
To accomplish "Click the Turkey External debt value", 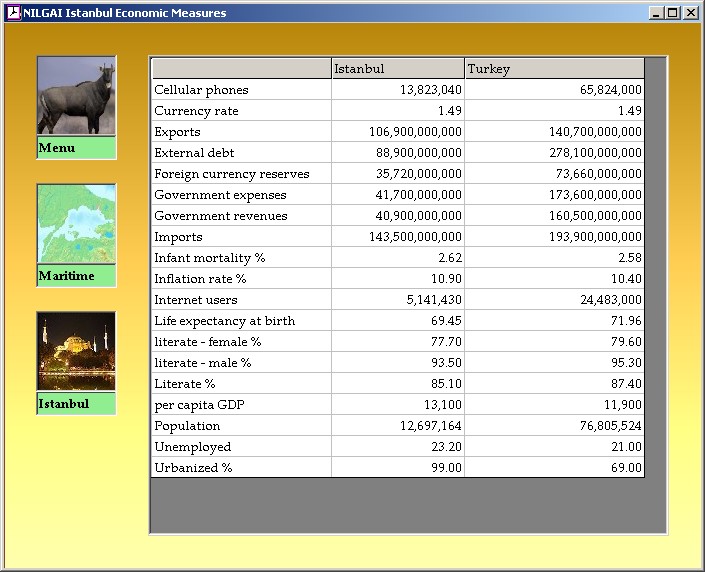I will (x=554, y=153).
